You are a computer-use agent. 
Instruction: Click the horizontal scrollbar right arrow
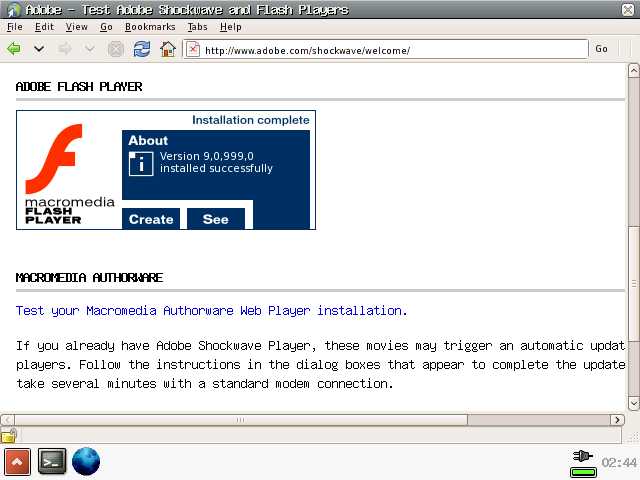tap(617, 420)
